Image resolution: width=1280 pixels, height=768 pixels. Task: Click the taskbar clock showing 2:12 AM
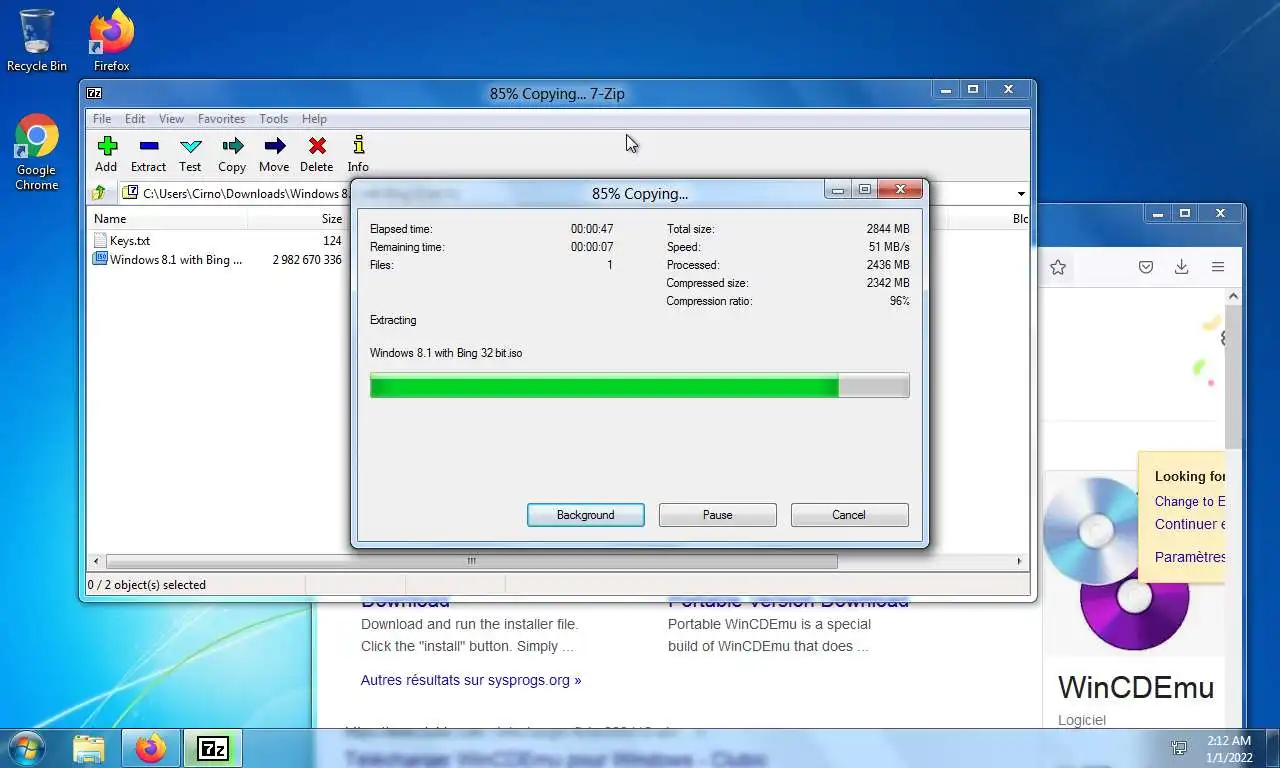click(1227, 748)
